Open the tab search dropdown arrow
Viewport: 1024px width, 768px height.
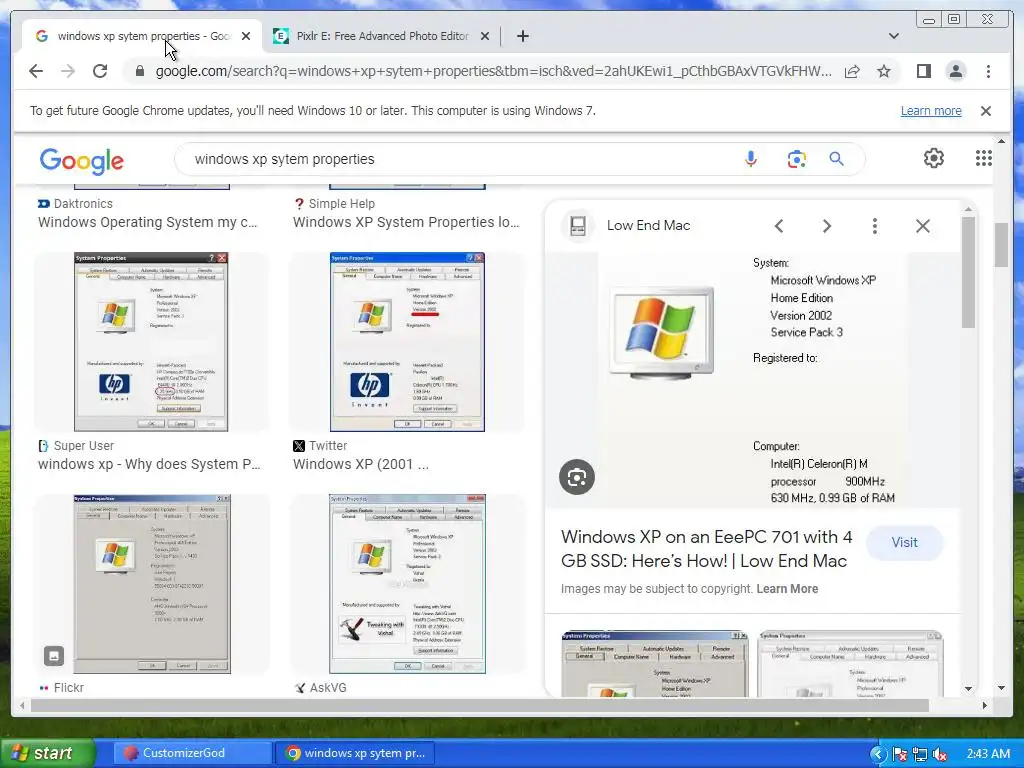[x=894, y=36]
